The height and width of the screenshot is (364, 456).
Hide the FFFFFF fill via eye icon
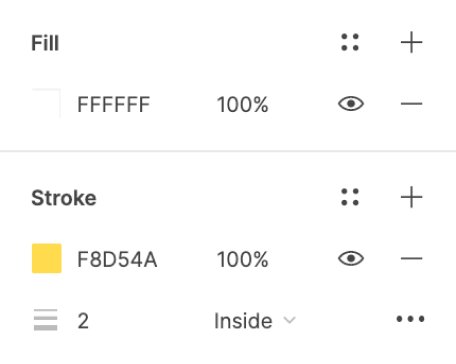click(x=351, y=104)
